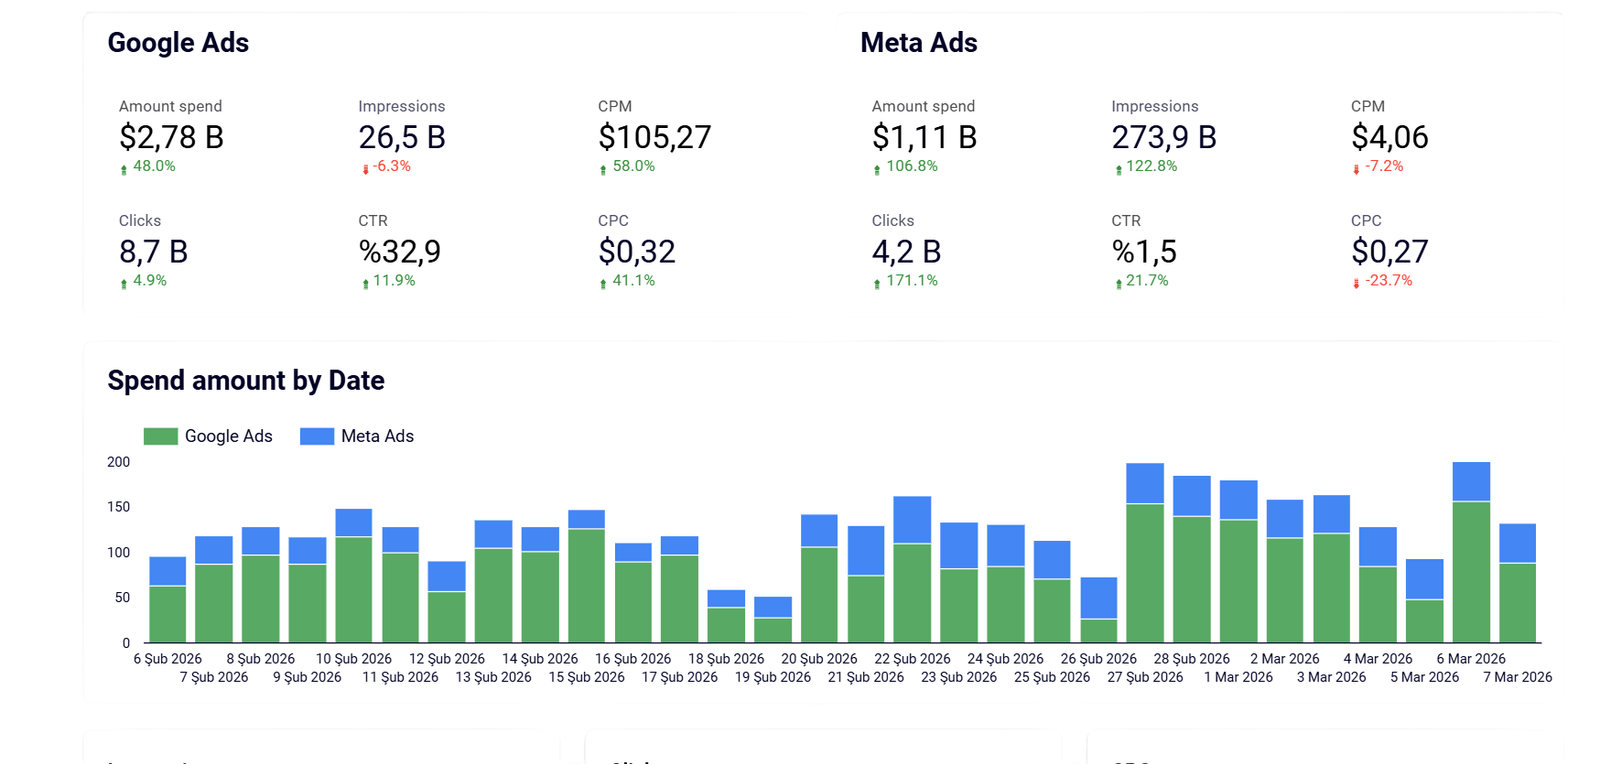This screenshot has height=764, width=1600.
Task: Click the blue Meta Ads legend swatch
Action: [317, 436]
